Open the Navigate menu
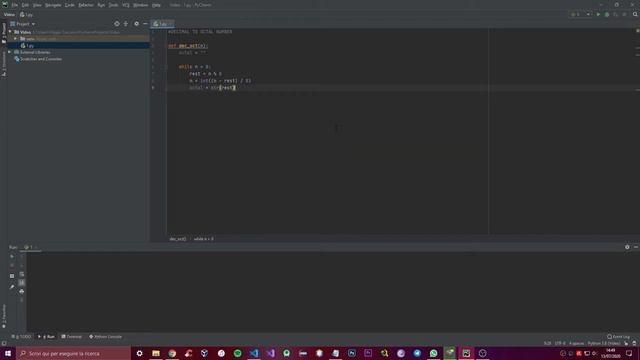 (x=53, y=5)
